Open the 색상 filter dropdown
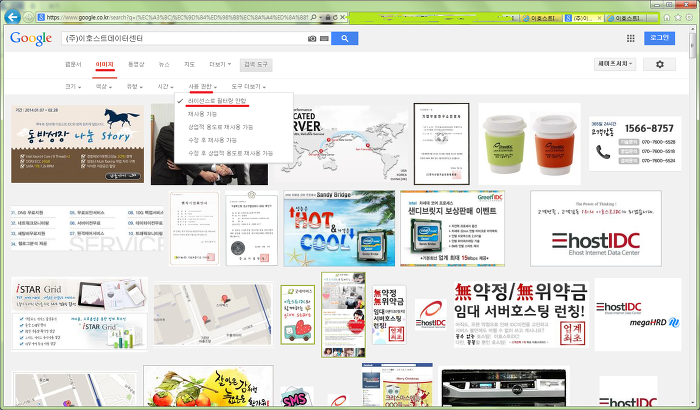Viewport: 700px width, 410px height. click(104, 86)
